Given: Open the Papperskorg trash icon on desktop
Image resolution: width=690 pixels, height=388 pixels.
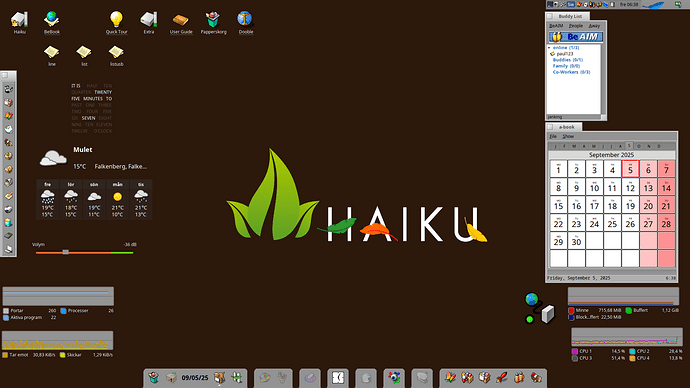Looking at the screenshot, I should [x=213, y=19].
